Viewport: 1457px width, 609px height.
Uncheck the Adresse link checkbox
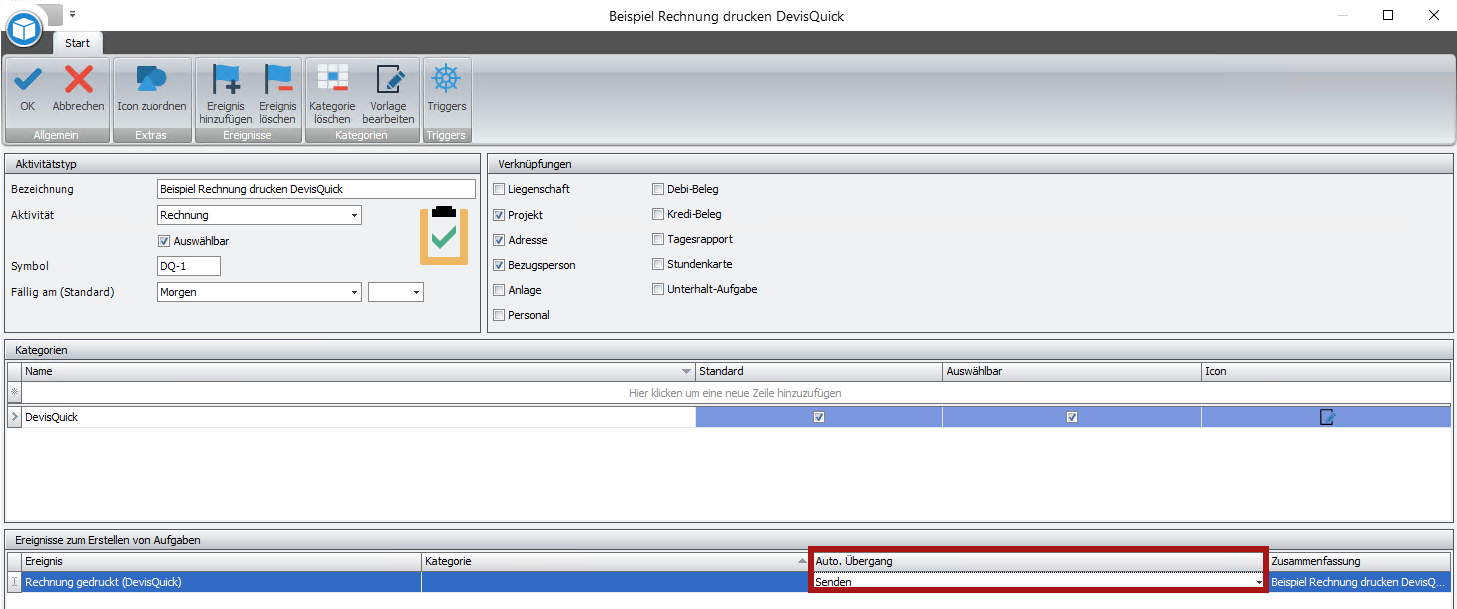[x=499, y=240]
